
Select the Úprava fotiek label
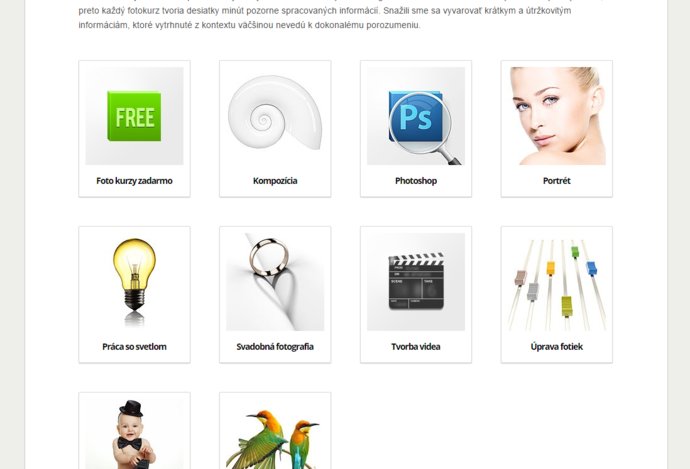coord(557,347)
